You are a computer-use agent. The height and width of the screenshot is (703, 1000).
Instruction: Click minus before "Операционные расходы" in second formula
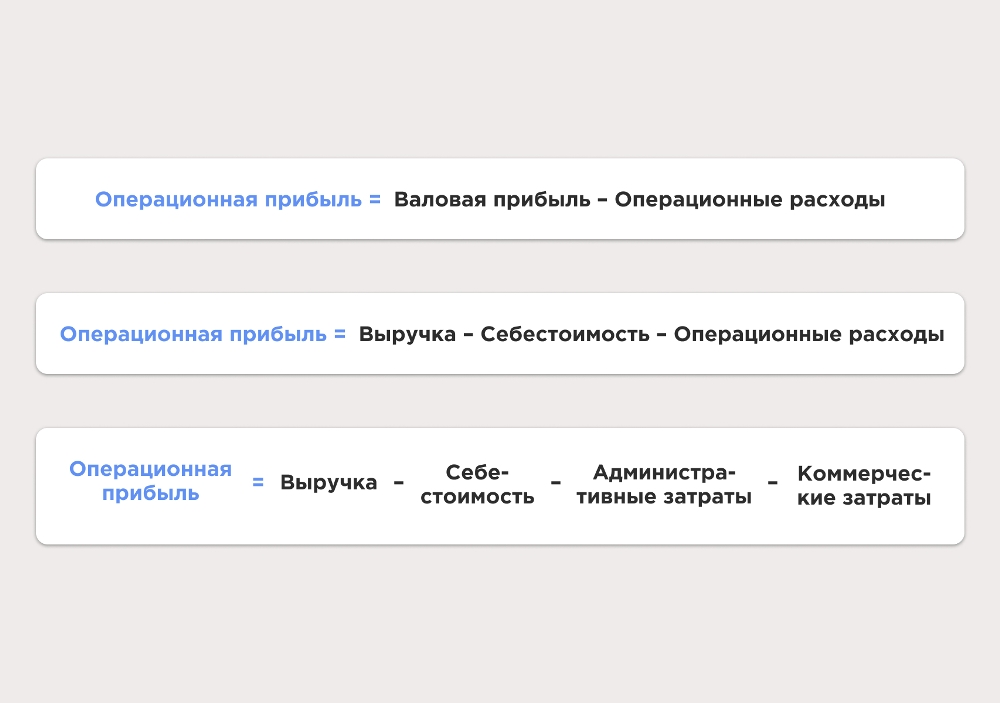(662, 335)
